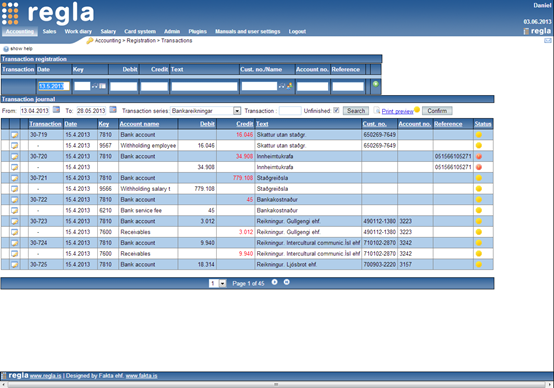Open the Accounting menu
The width and height of the screenshot is (554, 388).
click(x=20, y=31)
